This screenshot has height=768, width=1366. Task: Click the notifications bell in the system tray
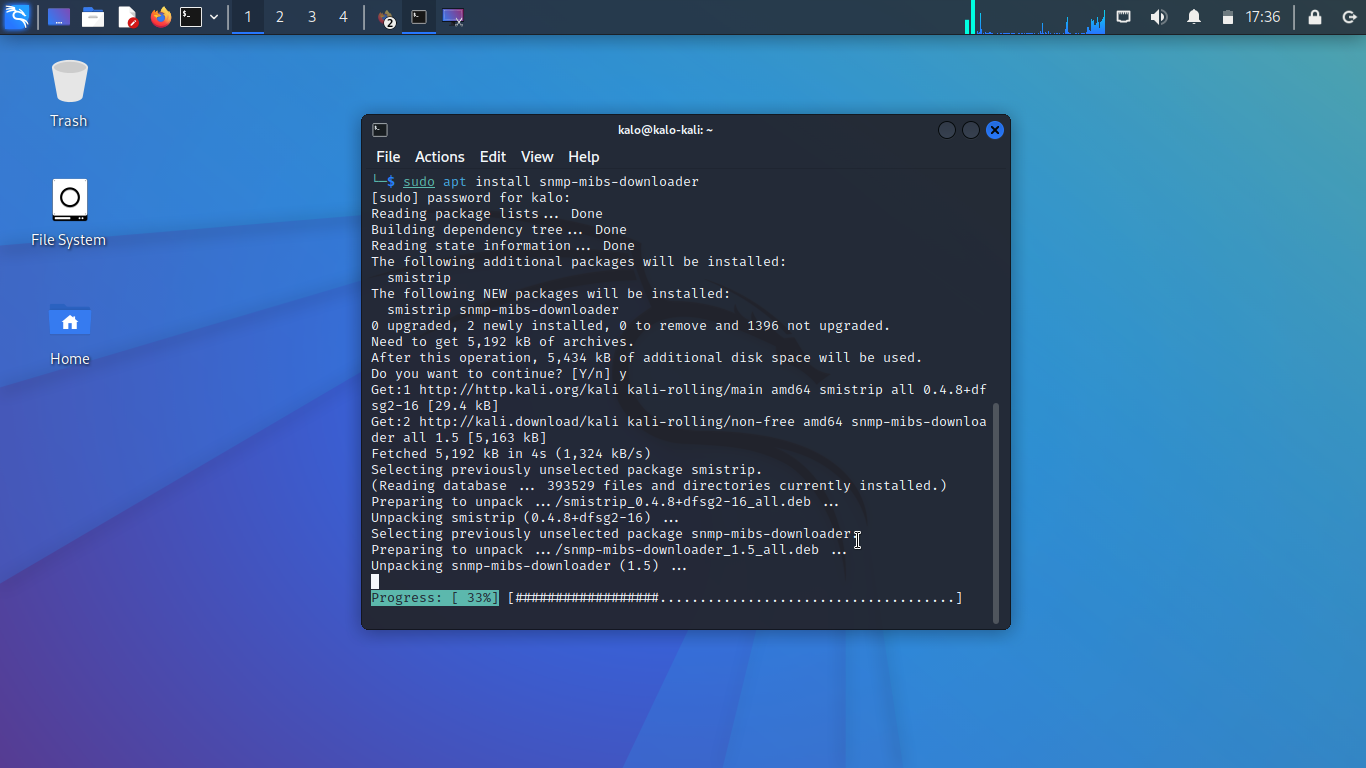[1193, 17]
